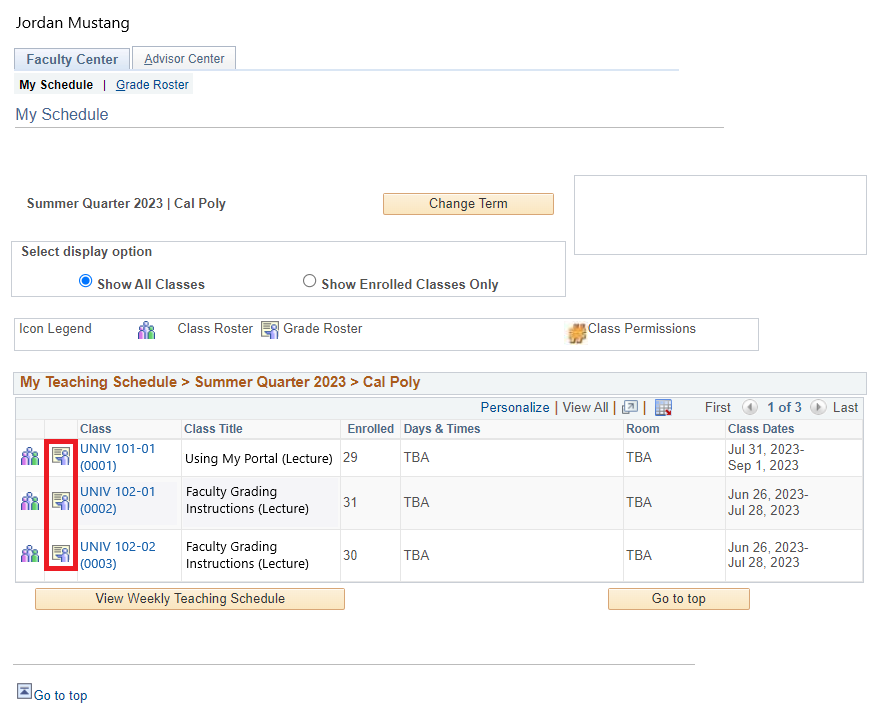Open class roster for UNIV 101-01

pyautogui.click(x=30, y=457)
